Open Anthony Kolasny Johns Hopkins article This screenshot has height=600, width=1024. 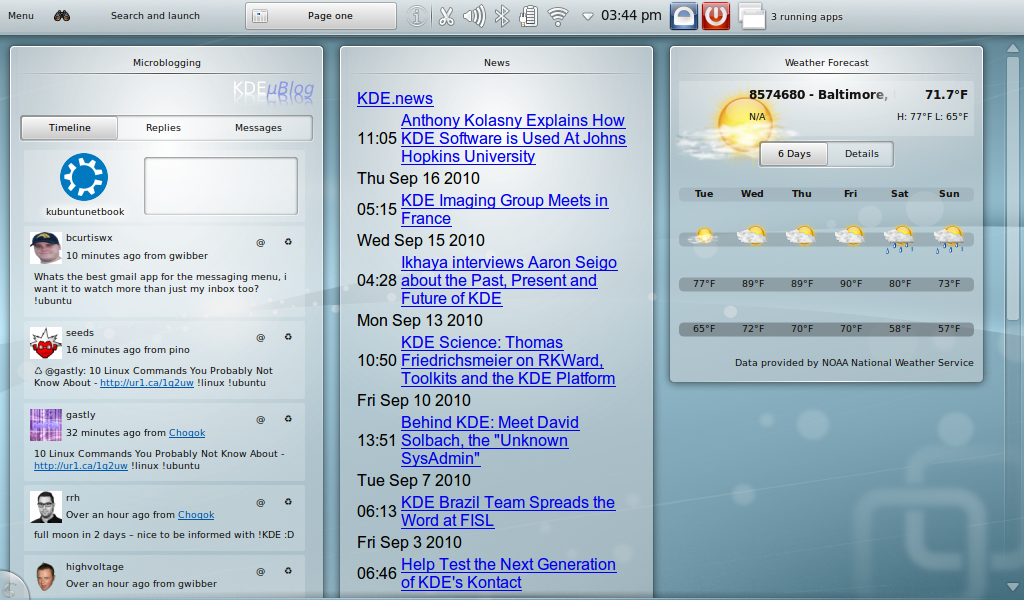[513, 138]
